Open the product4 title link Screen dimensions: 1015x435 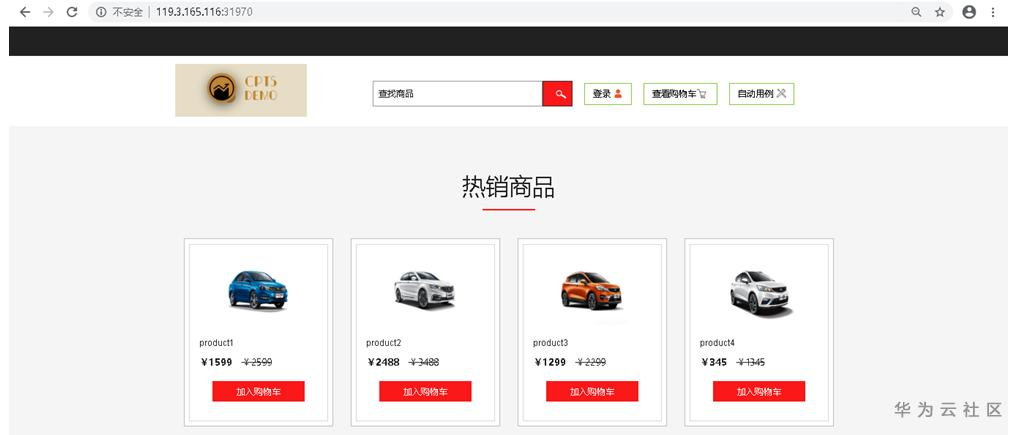[x=717, y=342]
